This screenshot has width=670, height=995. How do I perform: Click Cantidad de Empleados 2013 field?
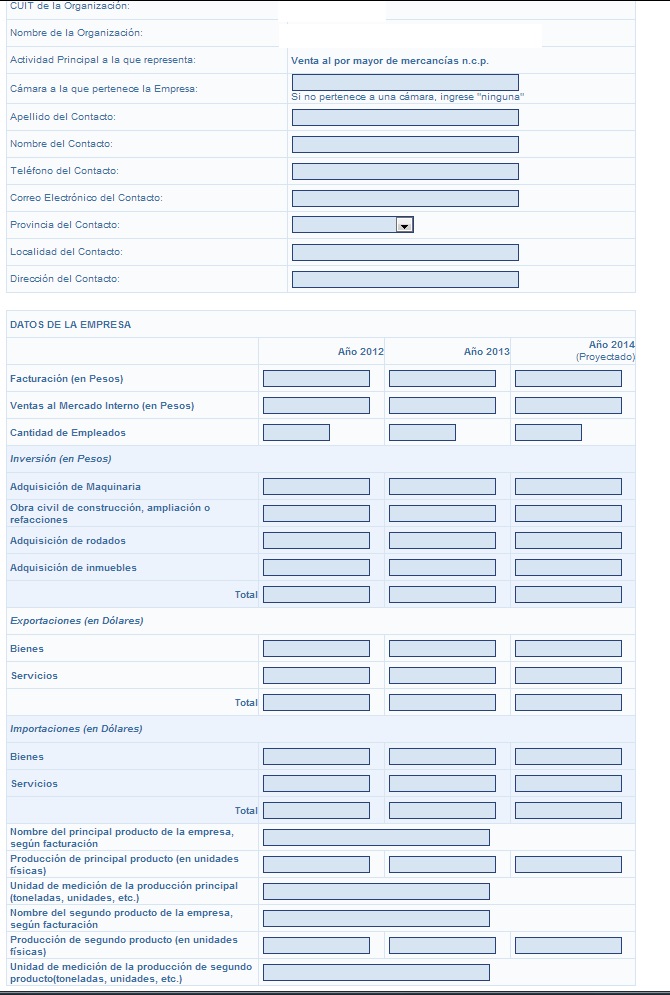pos(422,433)
